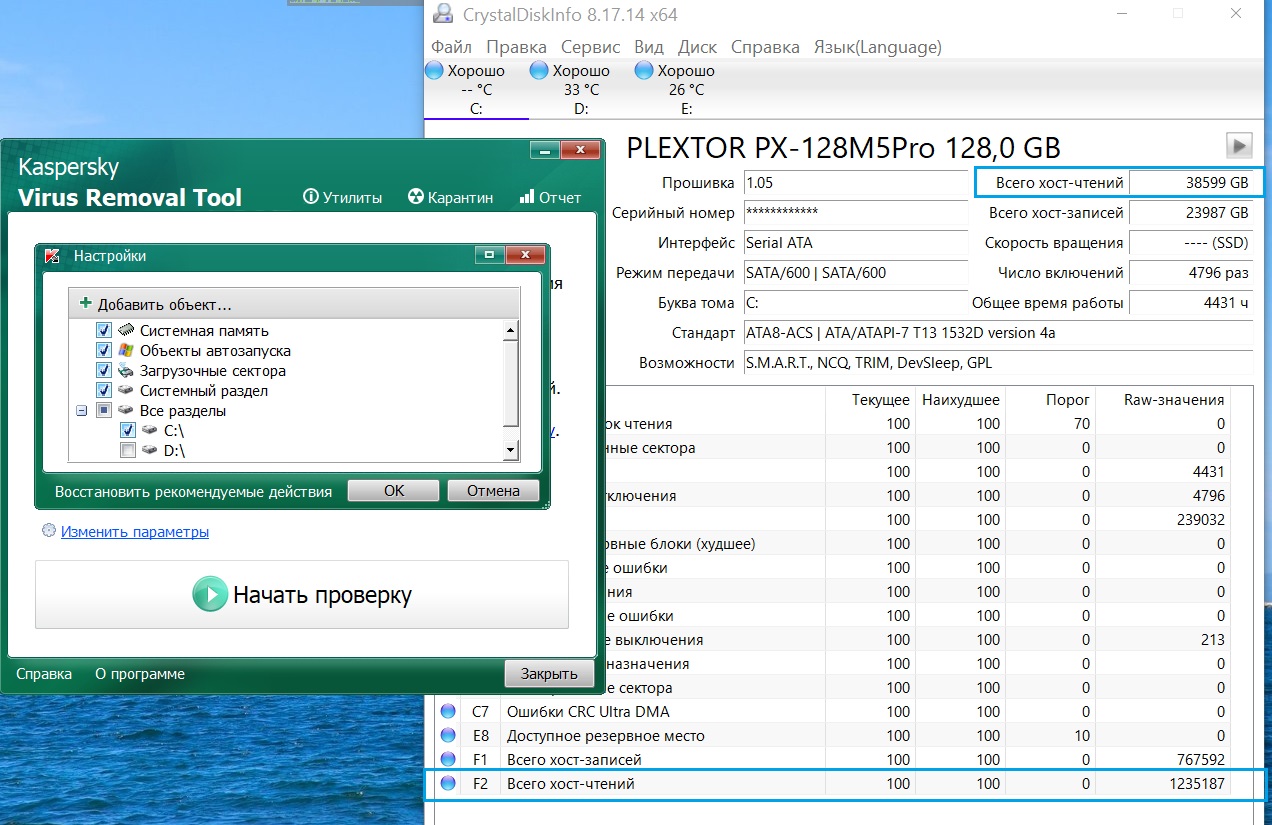
Task: Click the next-disk arrow beside PLEXTOR title
Action: (1240, 146)
